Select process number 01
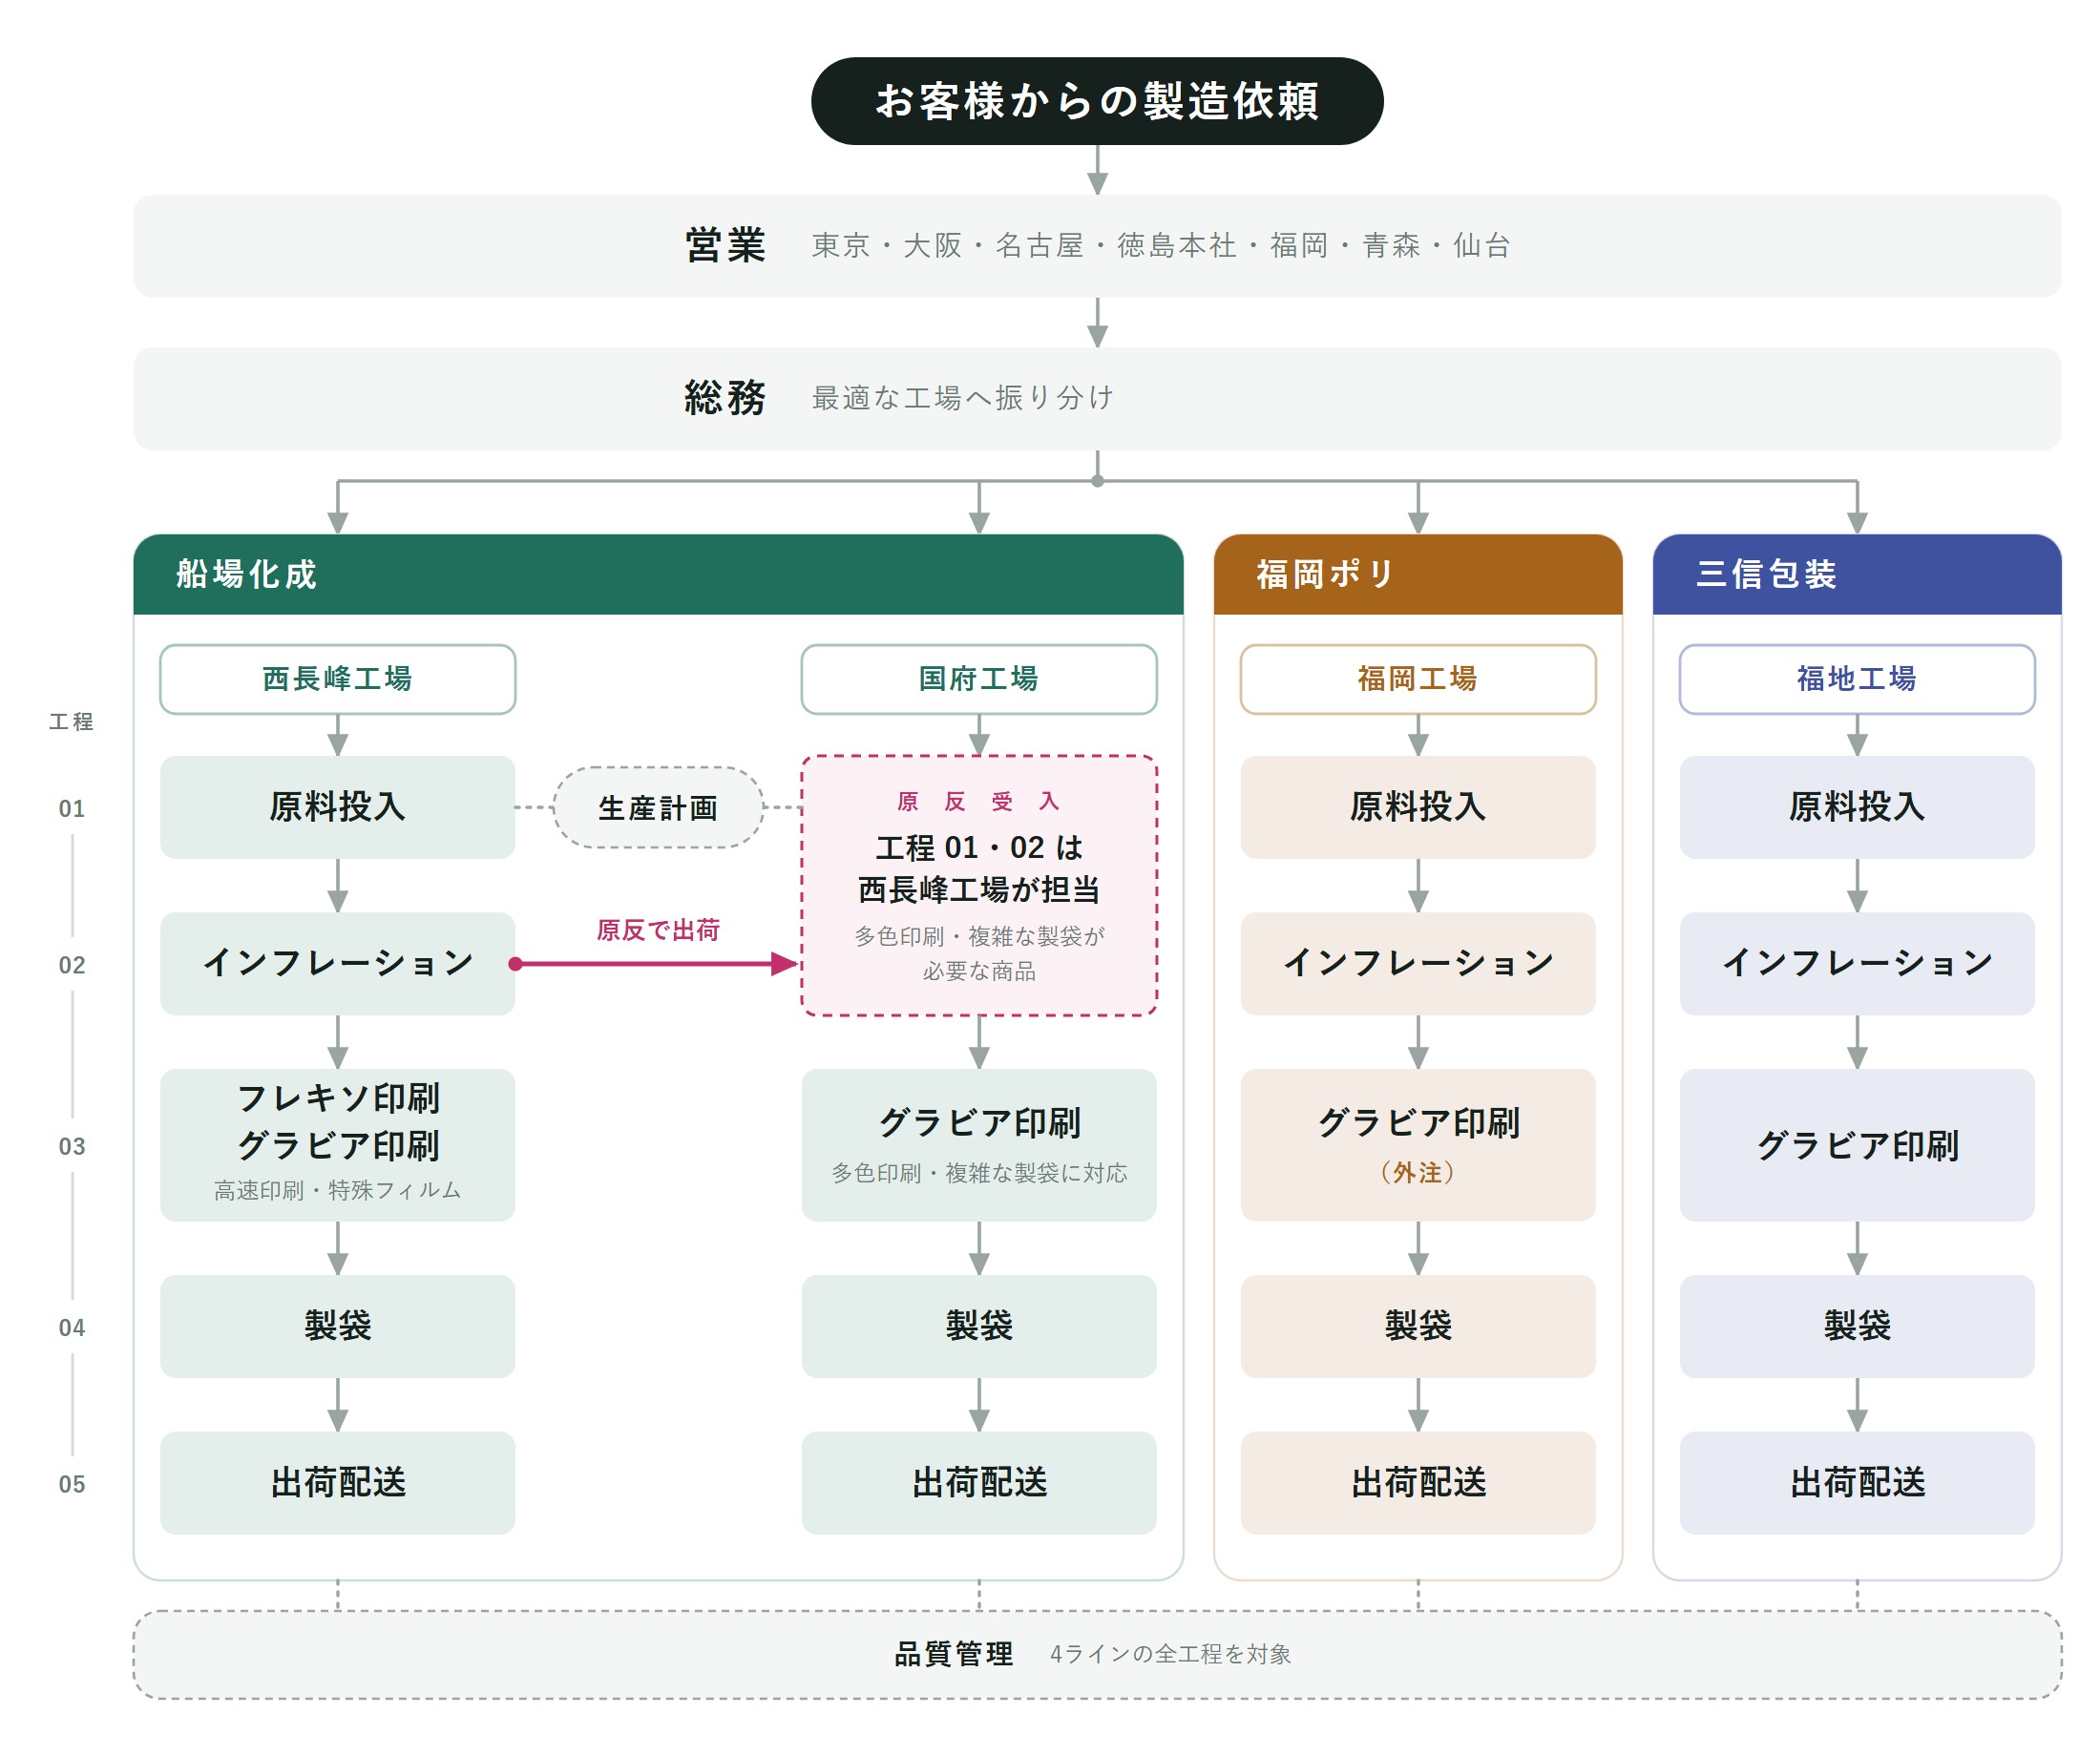Viewport: 2100px width, 1756px height. pyautogui.click(x=72, y=808)
